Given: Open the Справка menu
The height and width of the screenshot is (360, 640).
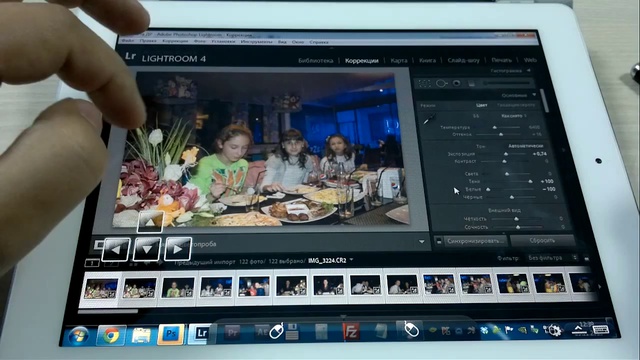Looking at the screenshot, I should tap(319, 42).
